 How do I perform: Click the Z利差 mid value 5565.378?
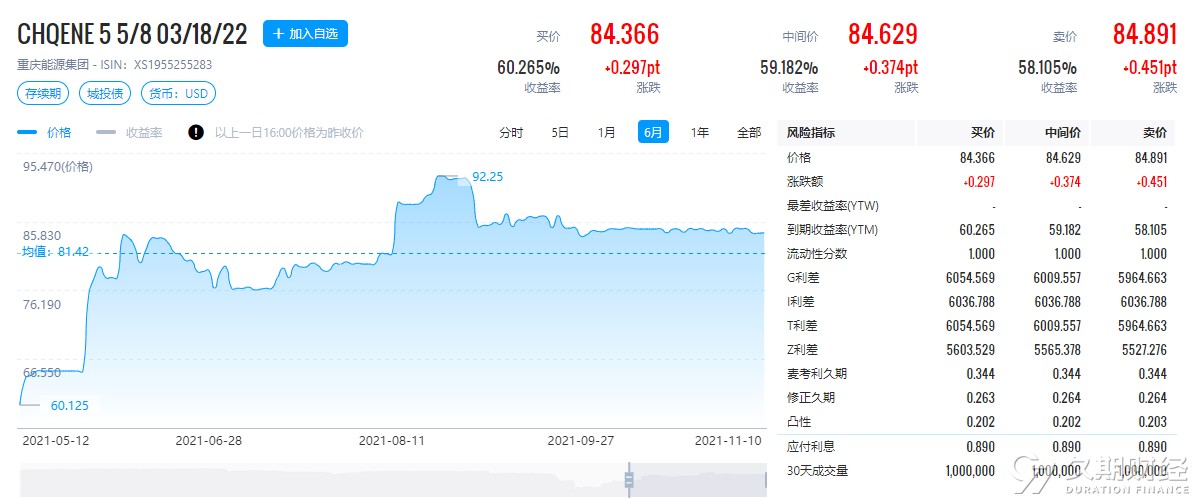tap(1057, 350)
